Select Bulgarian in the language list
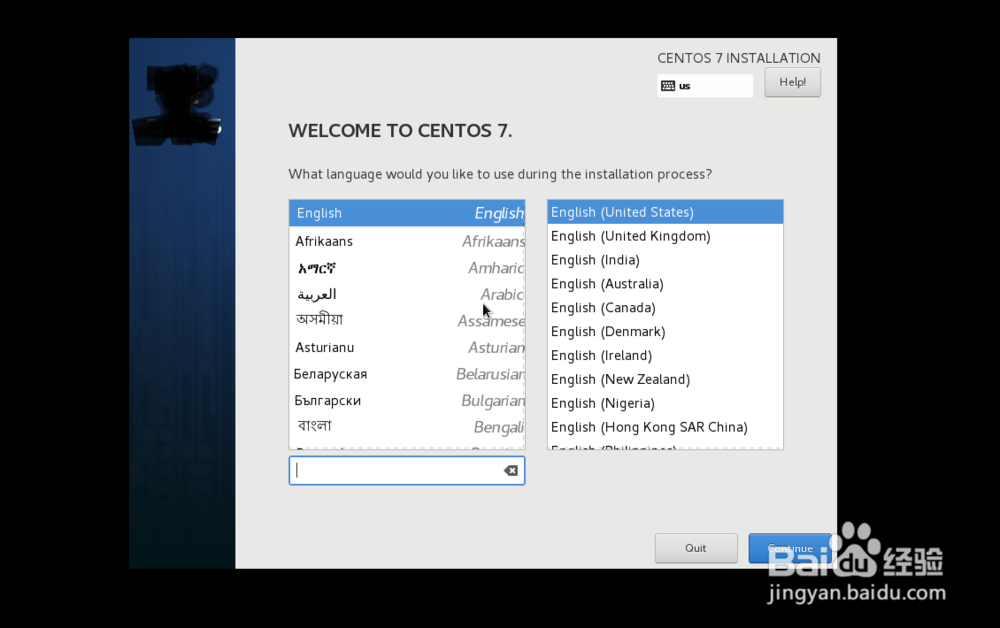The image size is (1000, 628). (x=407, y=400)
